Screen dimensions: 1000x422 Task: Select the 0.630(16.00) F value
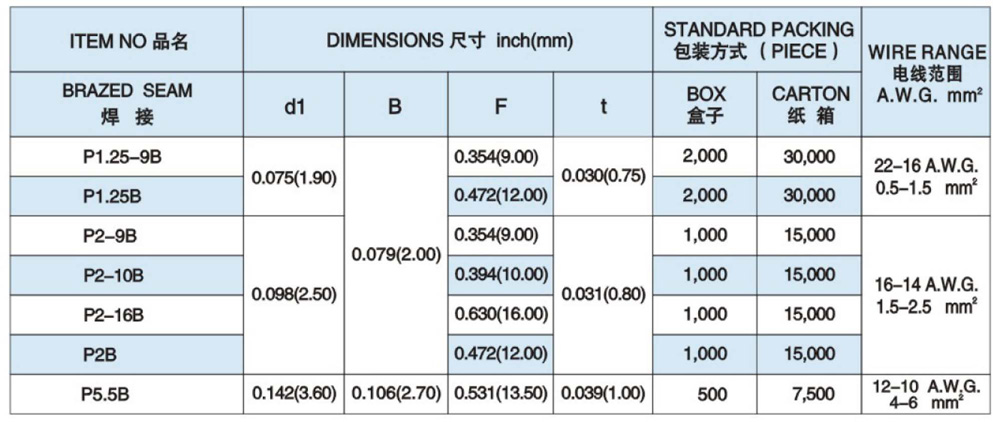tap(500, 315)
